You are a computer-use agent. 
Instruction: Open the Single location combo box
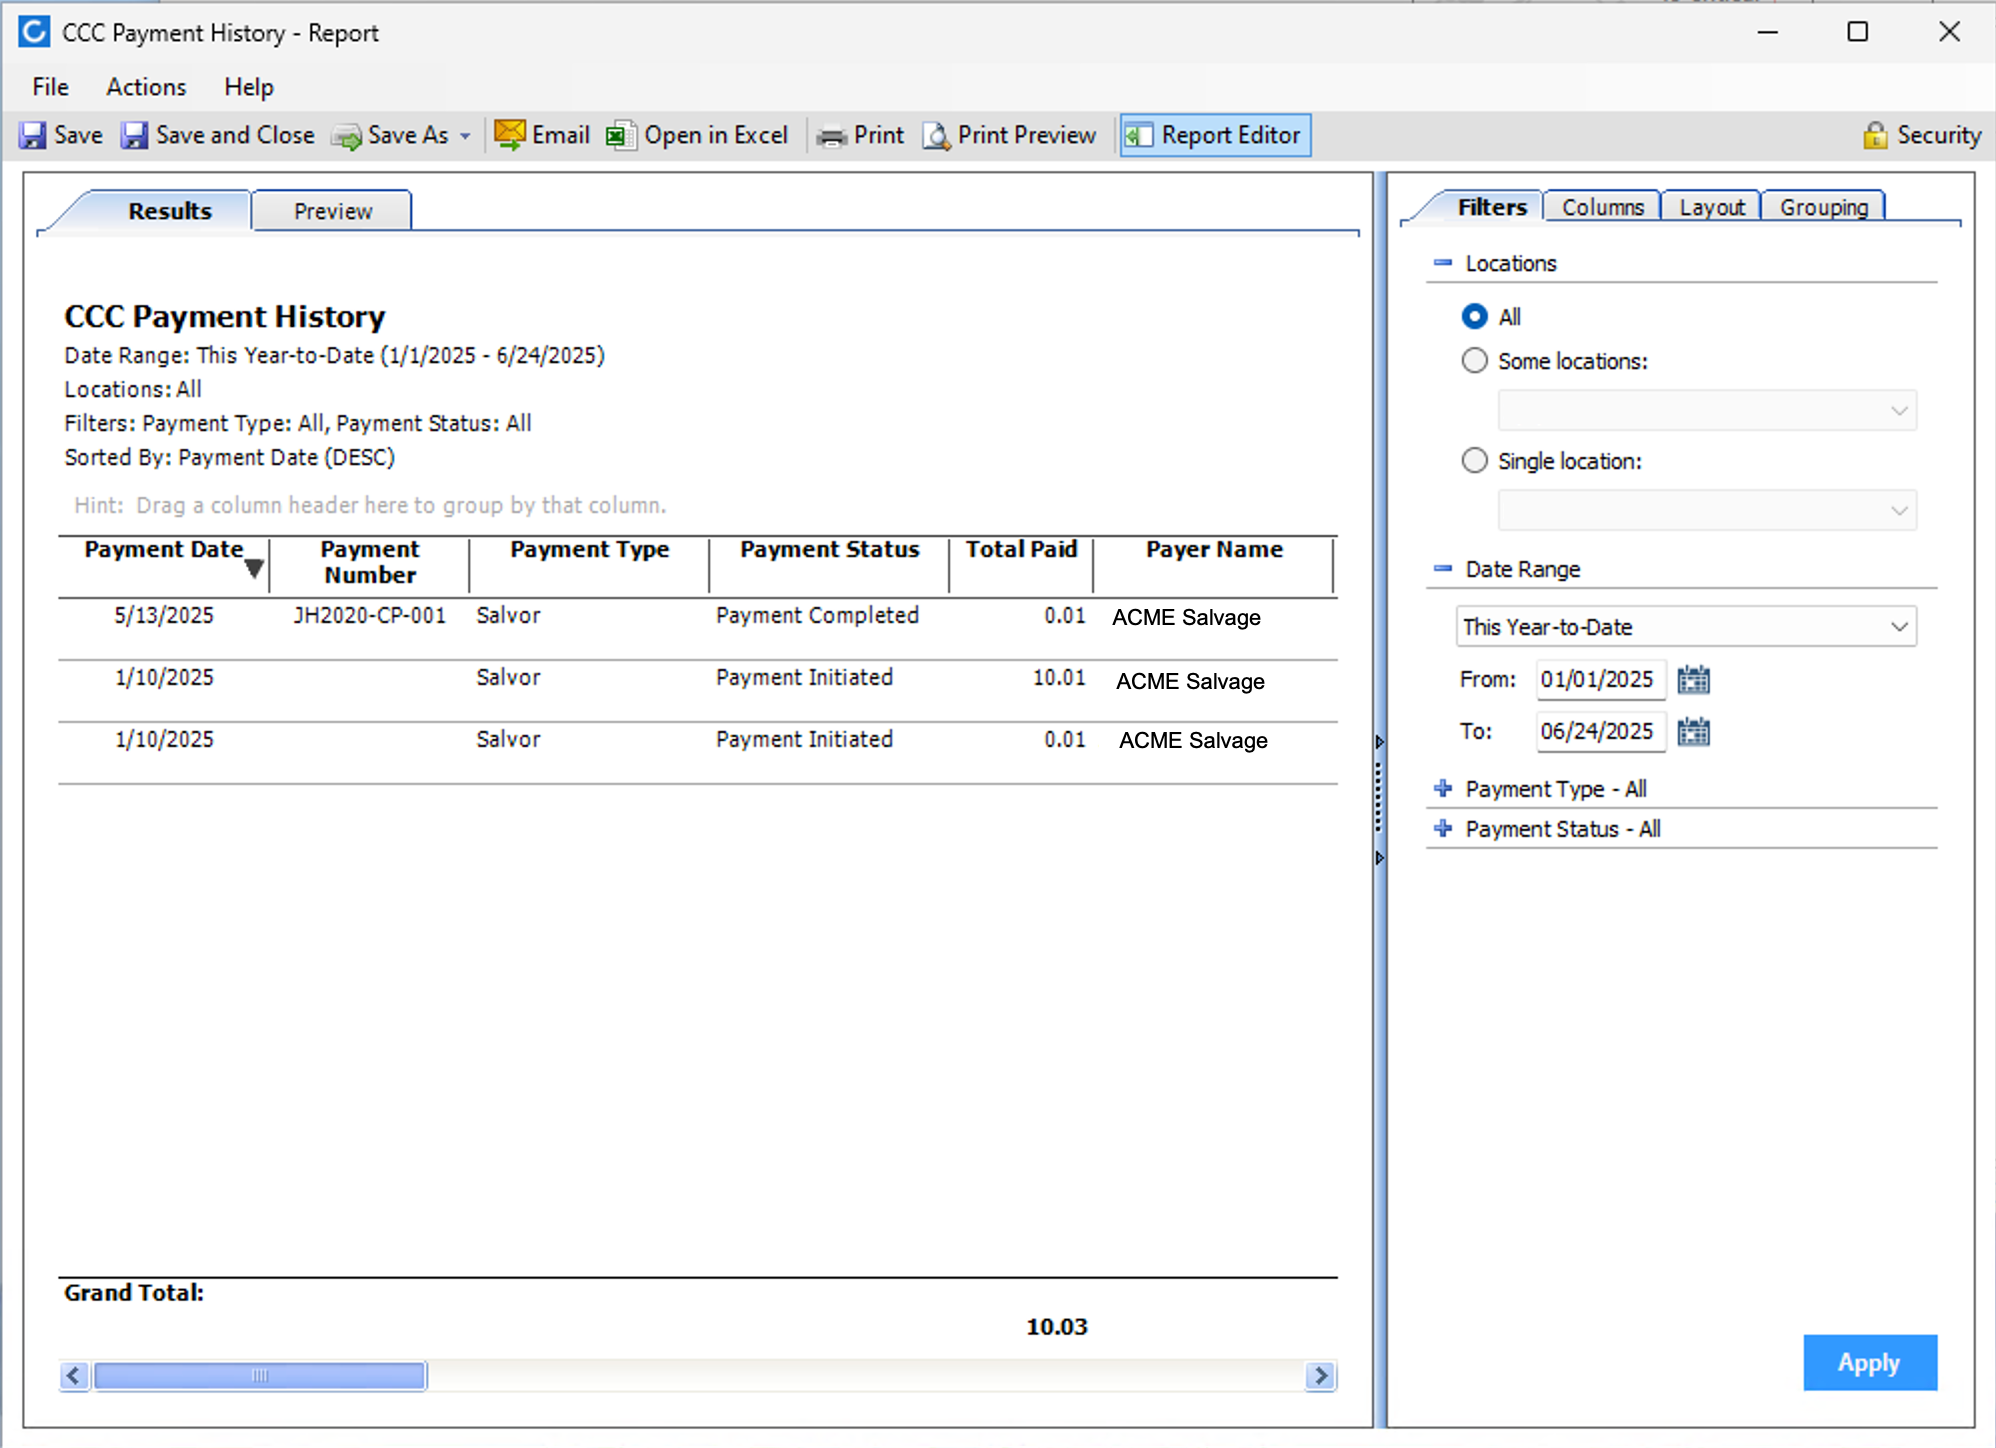pyautogui.click(x=1707, y=511)
